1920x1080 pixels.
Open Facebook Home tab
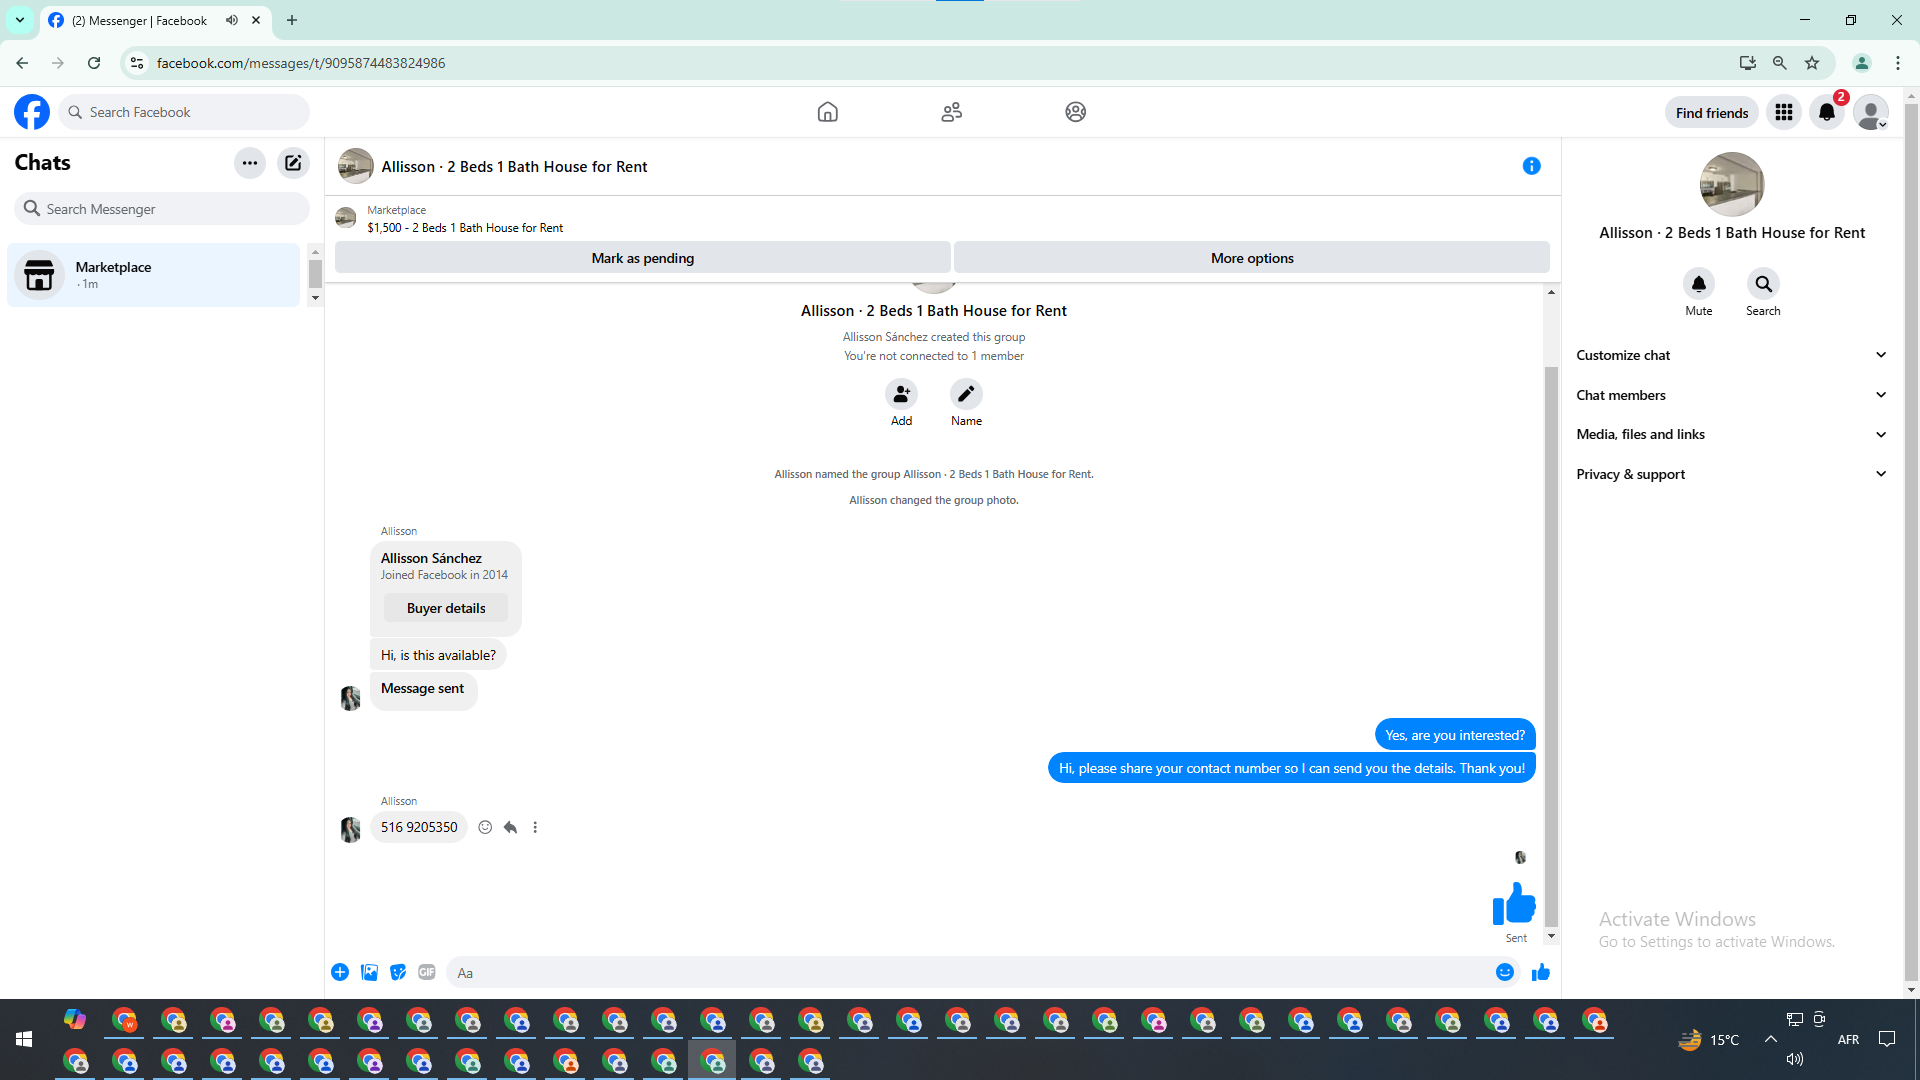[x=827, y=112]
